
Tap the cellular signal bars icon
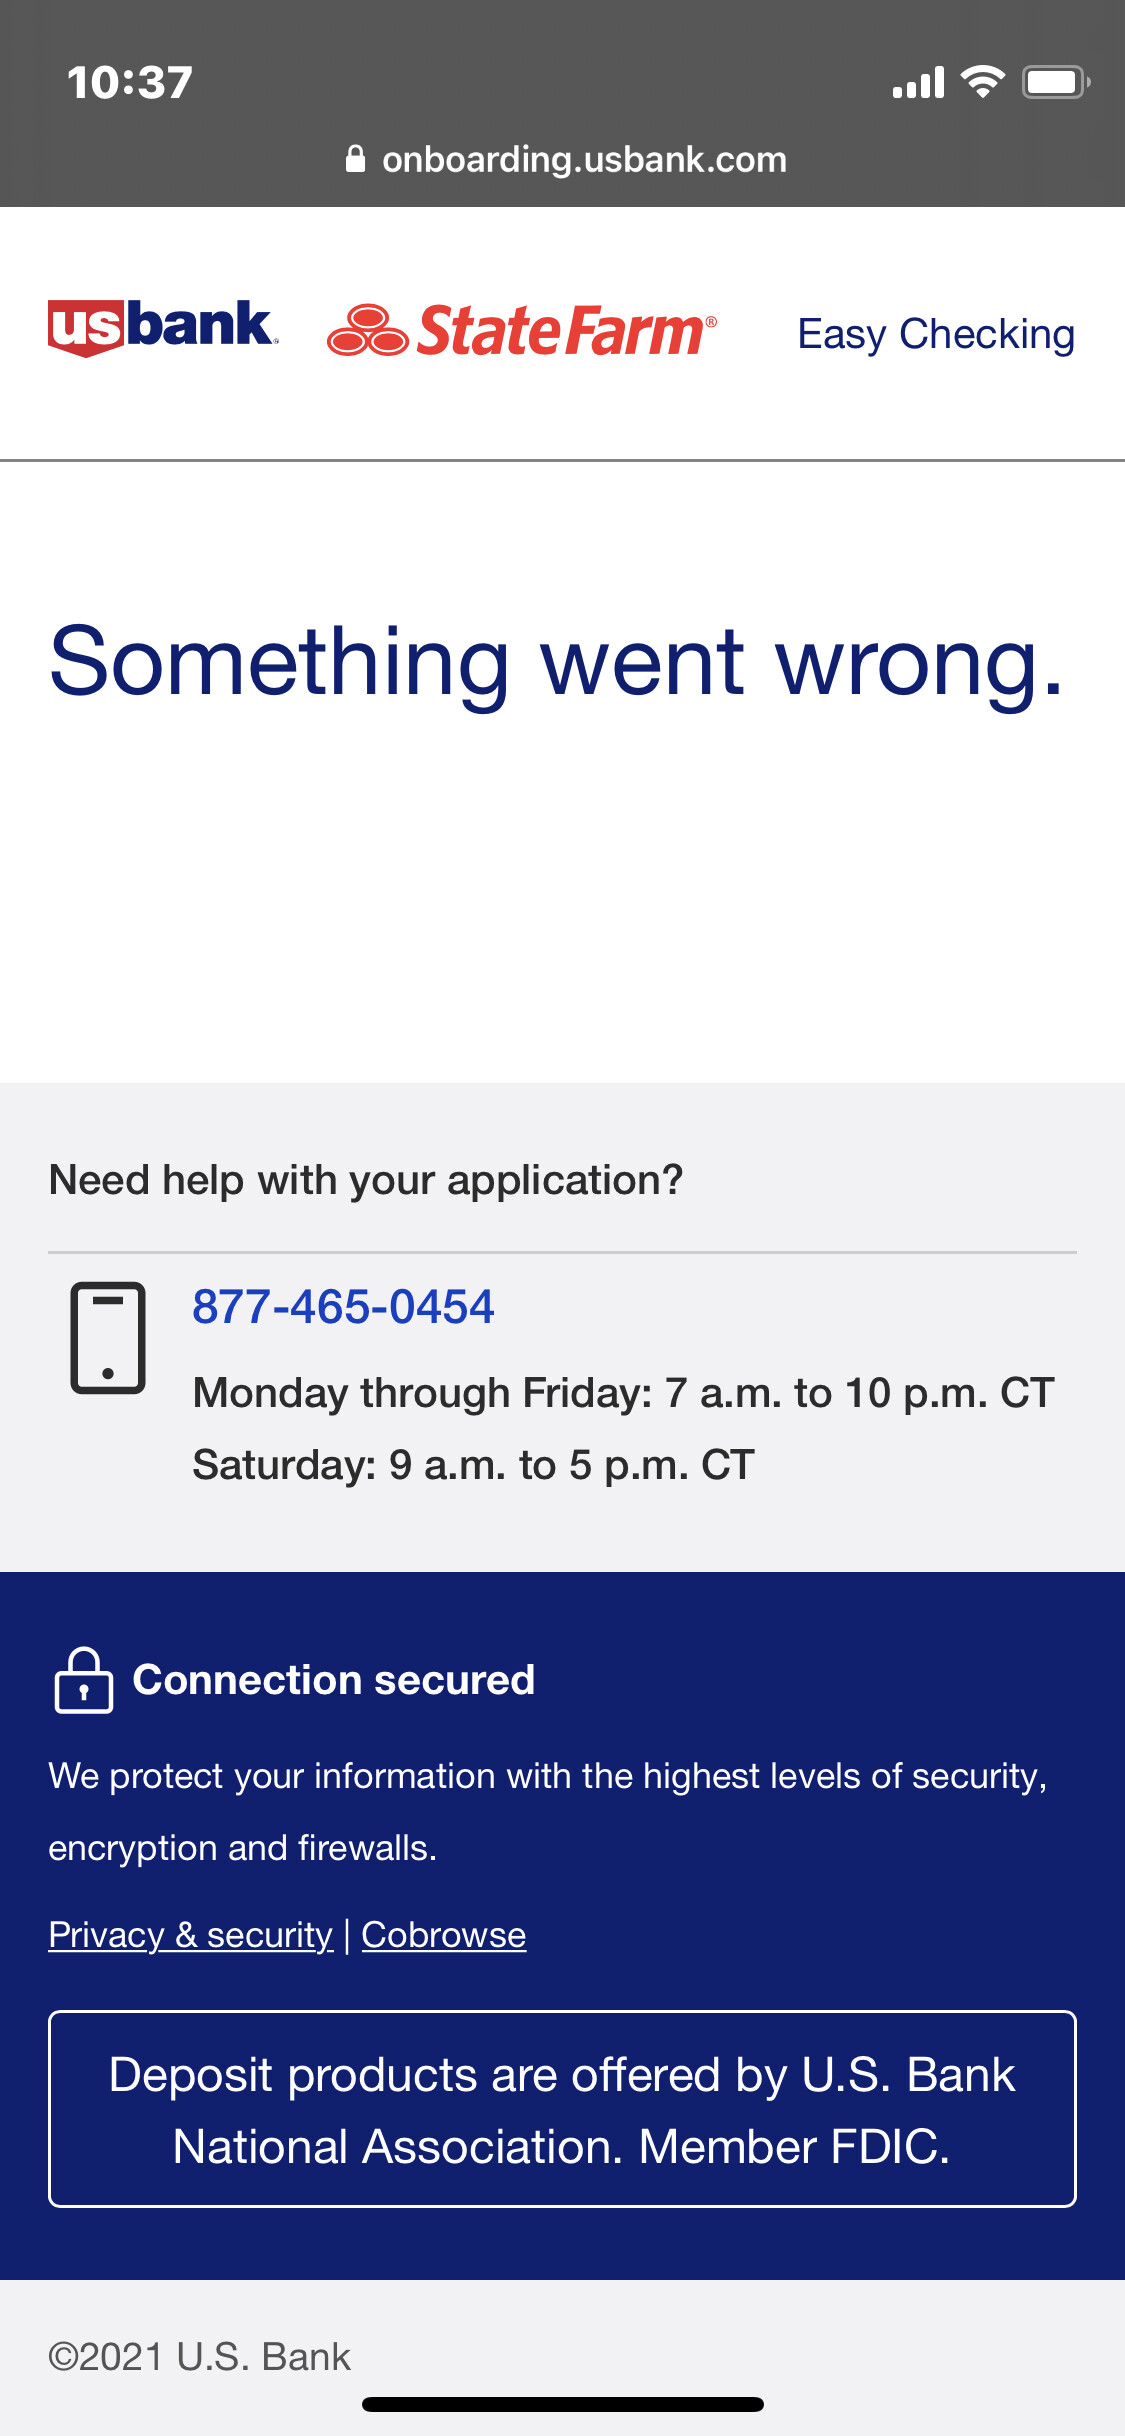coord(918,83)
